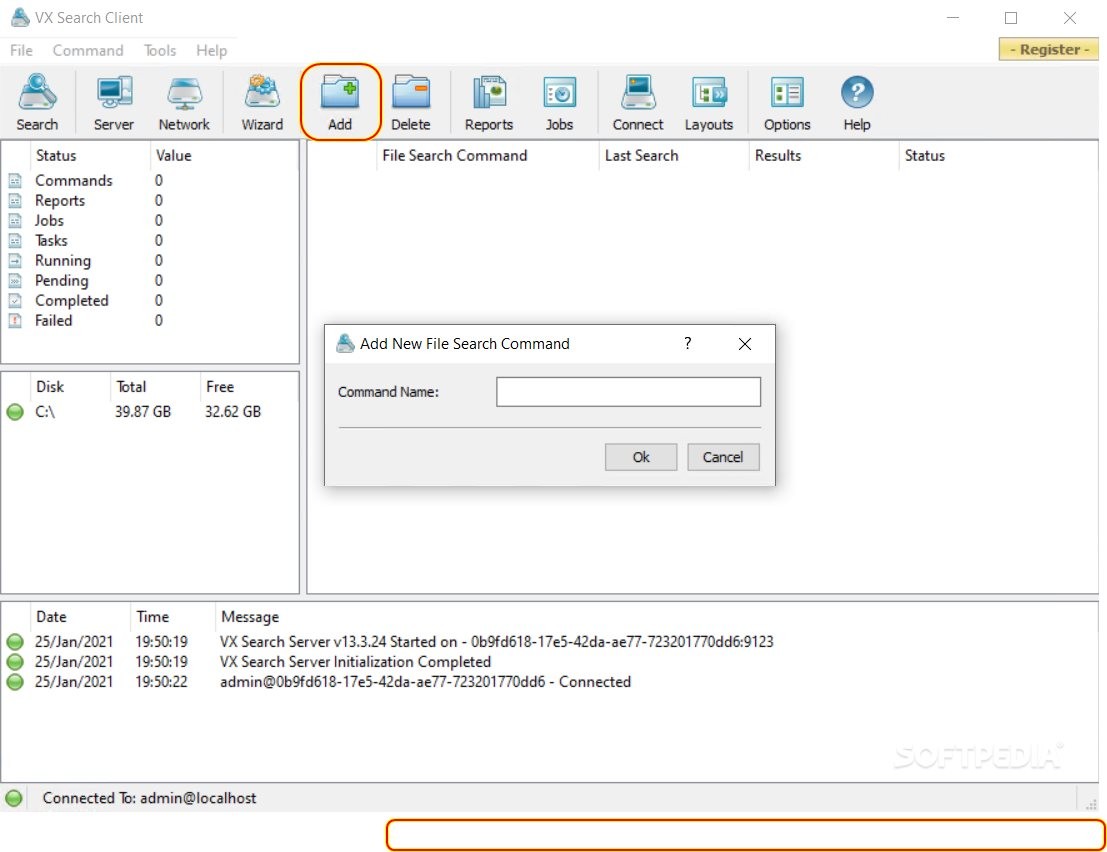The image size is (1107, 852).
Task: Click the Running status row icon
Action: 15,260
